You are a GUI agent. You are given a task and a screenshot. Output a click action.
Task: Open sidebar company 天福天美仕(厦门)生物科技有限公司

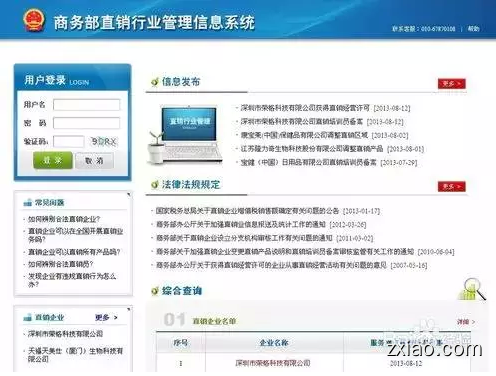(76, 355)
